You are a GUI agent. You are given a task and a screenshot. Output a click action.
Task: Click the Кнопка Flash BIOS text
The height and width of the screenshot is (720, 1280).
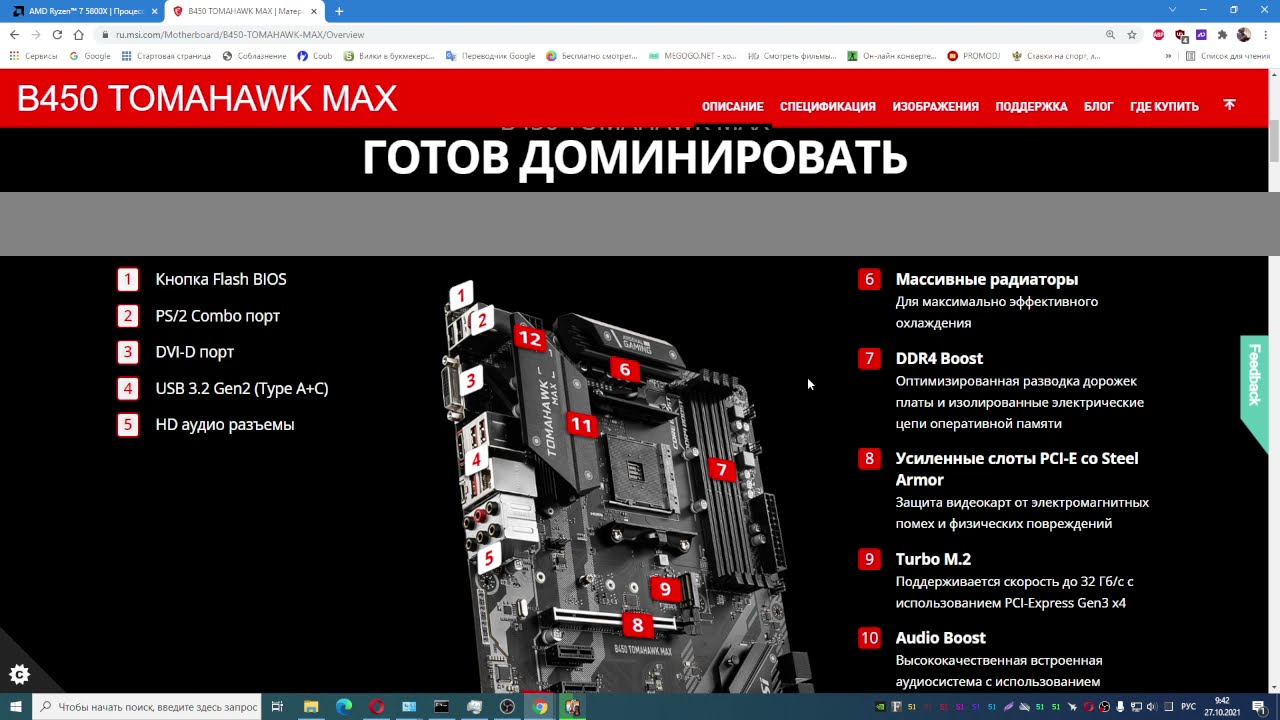coord(221,279)
